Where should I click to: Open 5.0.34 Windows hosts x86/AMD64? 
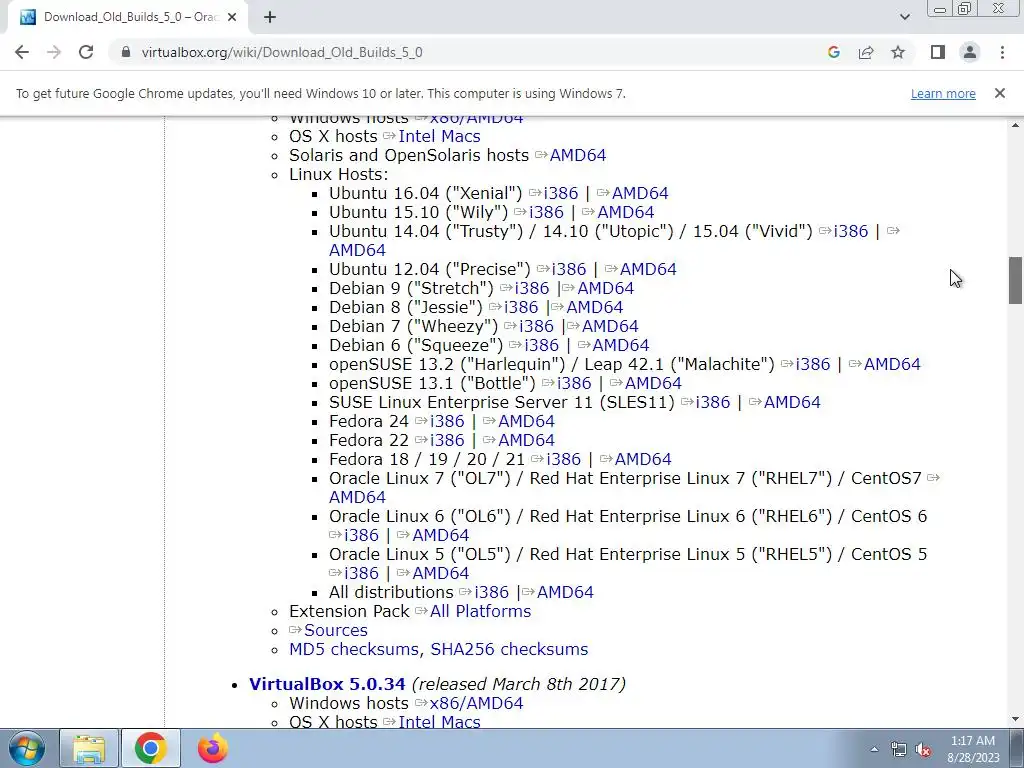tap(476, 703)
